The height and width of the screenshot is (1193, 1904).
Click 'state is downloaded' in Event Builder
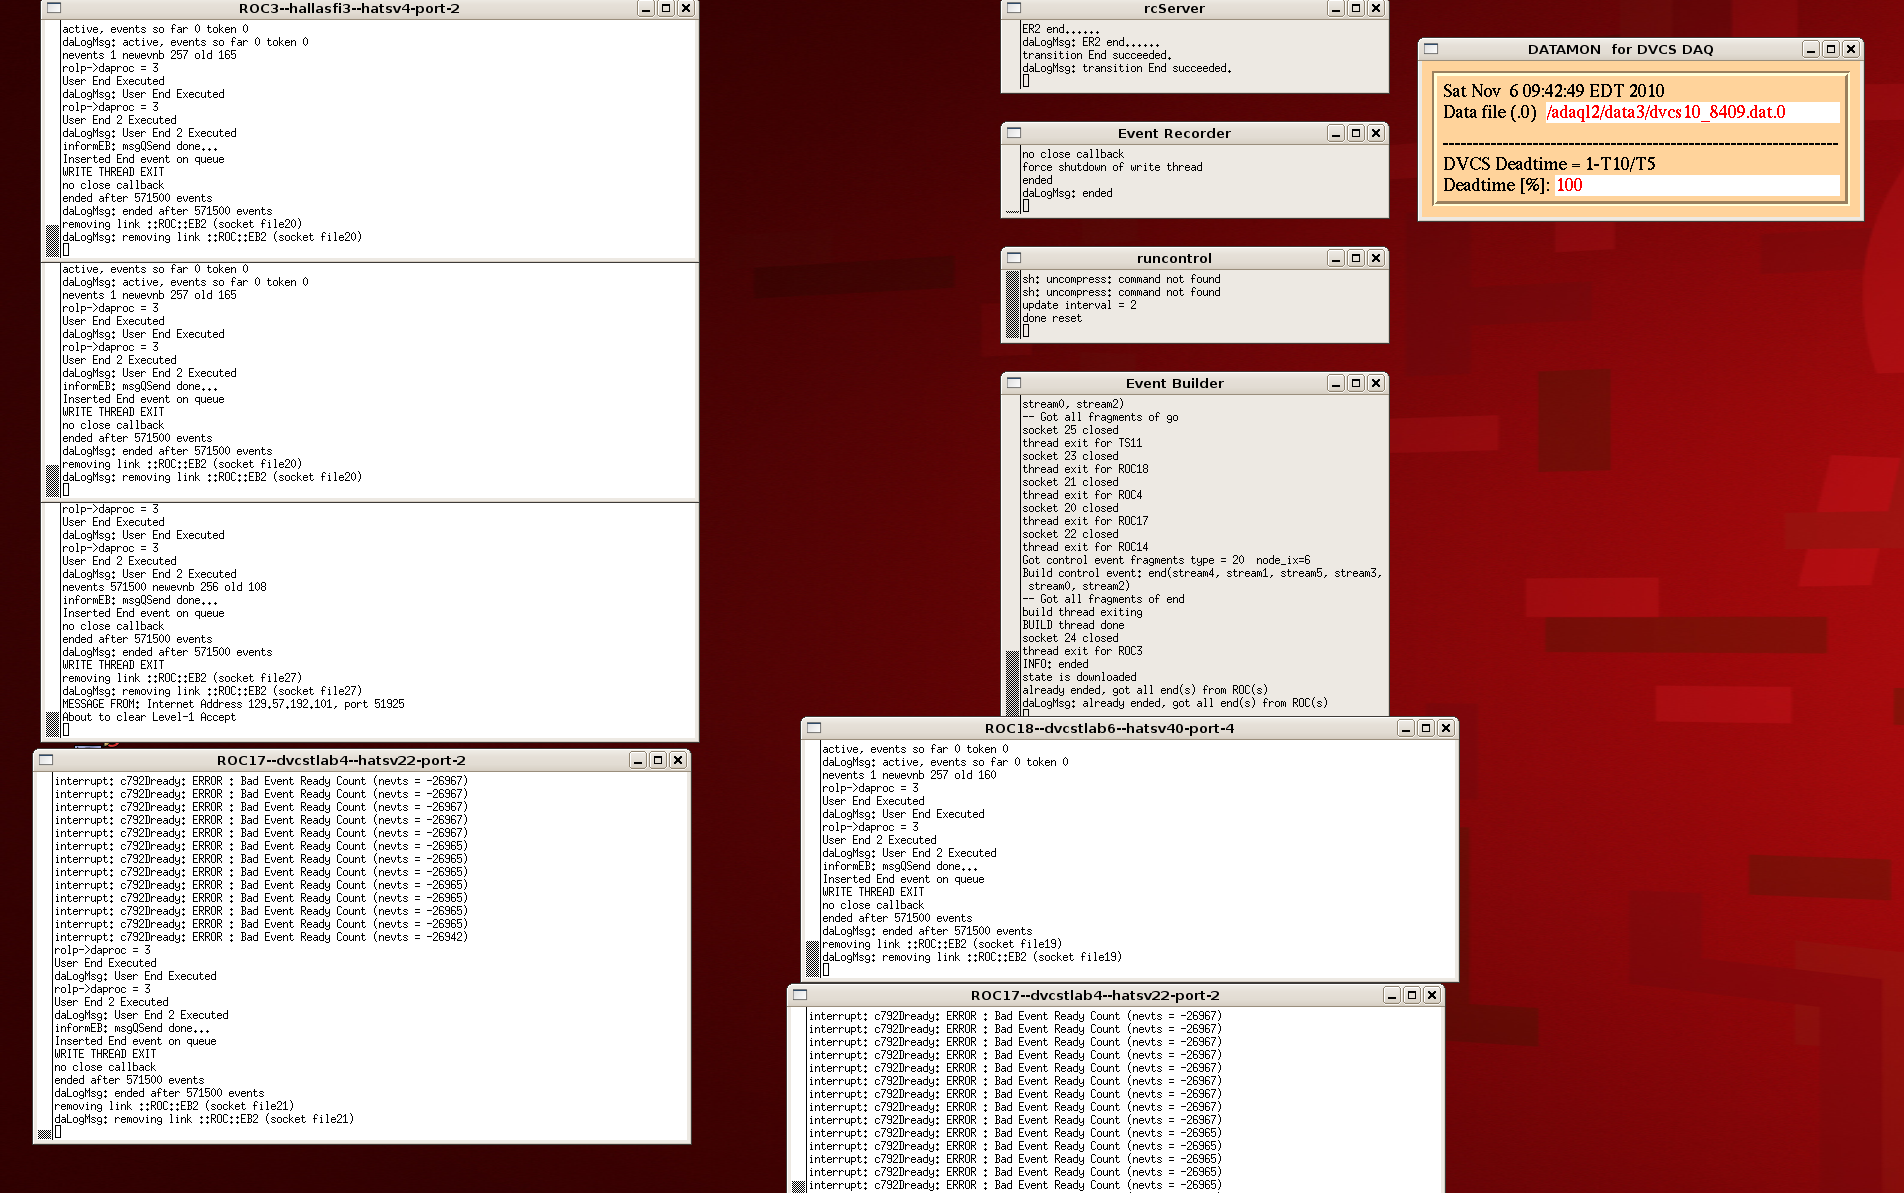click(1079, 677)
